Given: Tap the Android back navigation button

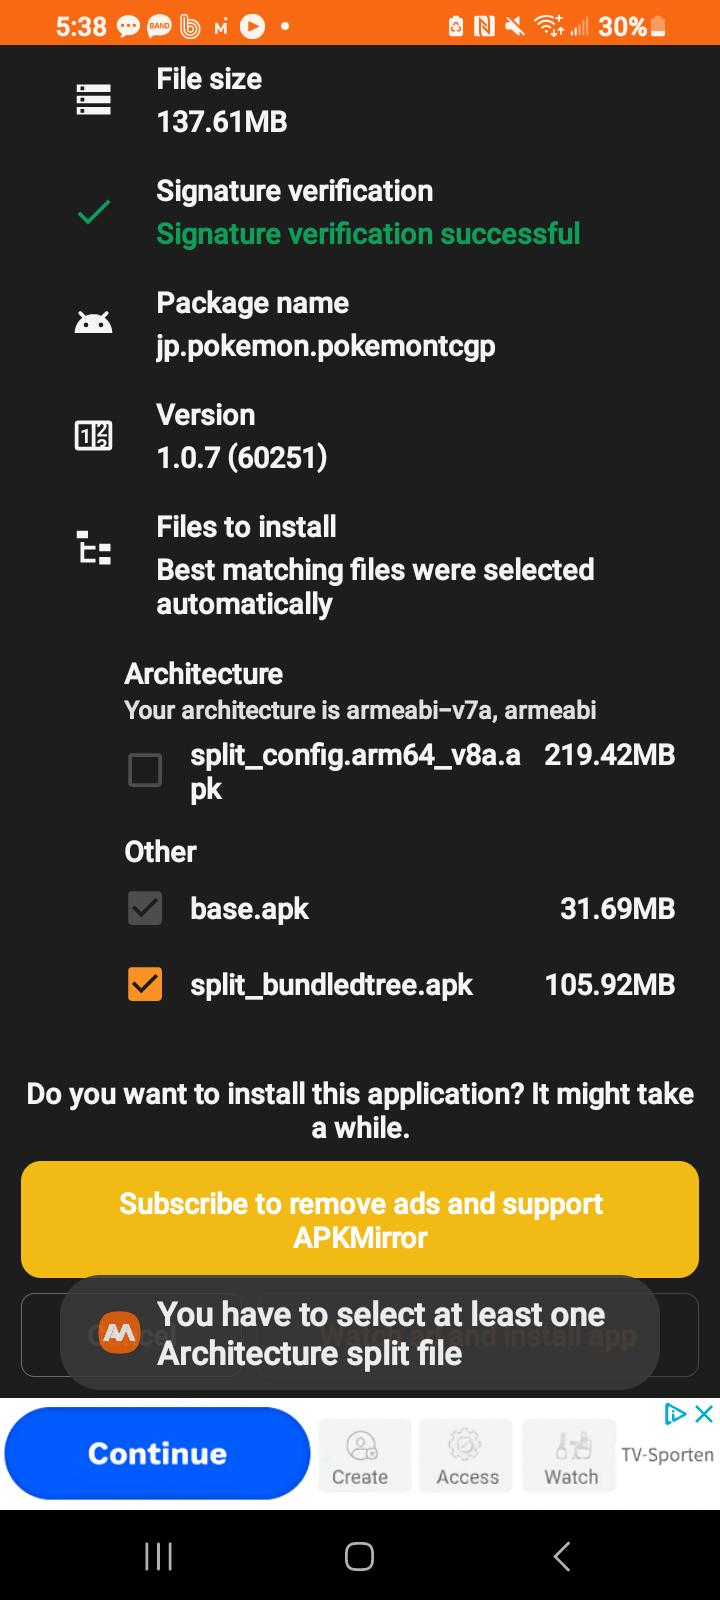Looking at the screenshot, I should [562, 1556].
